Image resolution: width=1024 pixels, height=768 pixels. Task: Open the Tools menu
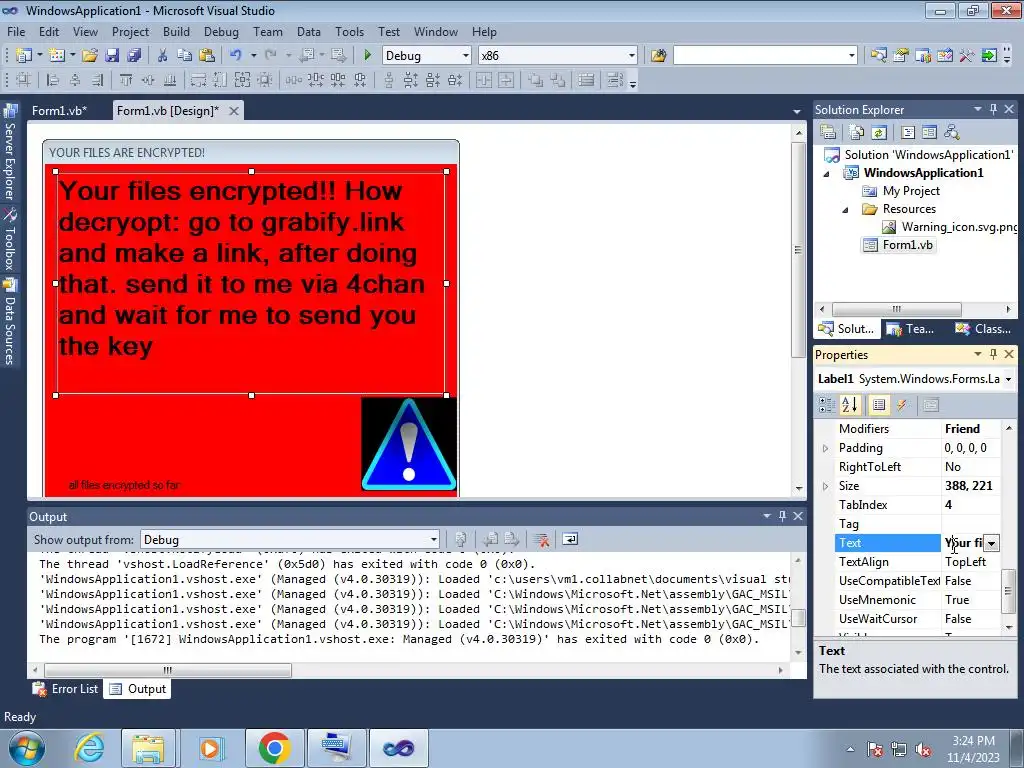pos(349,31)
